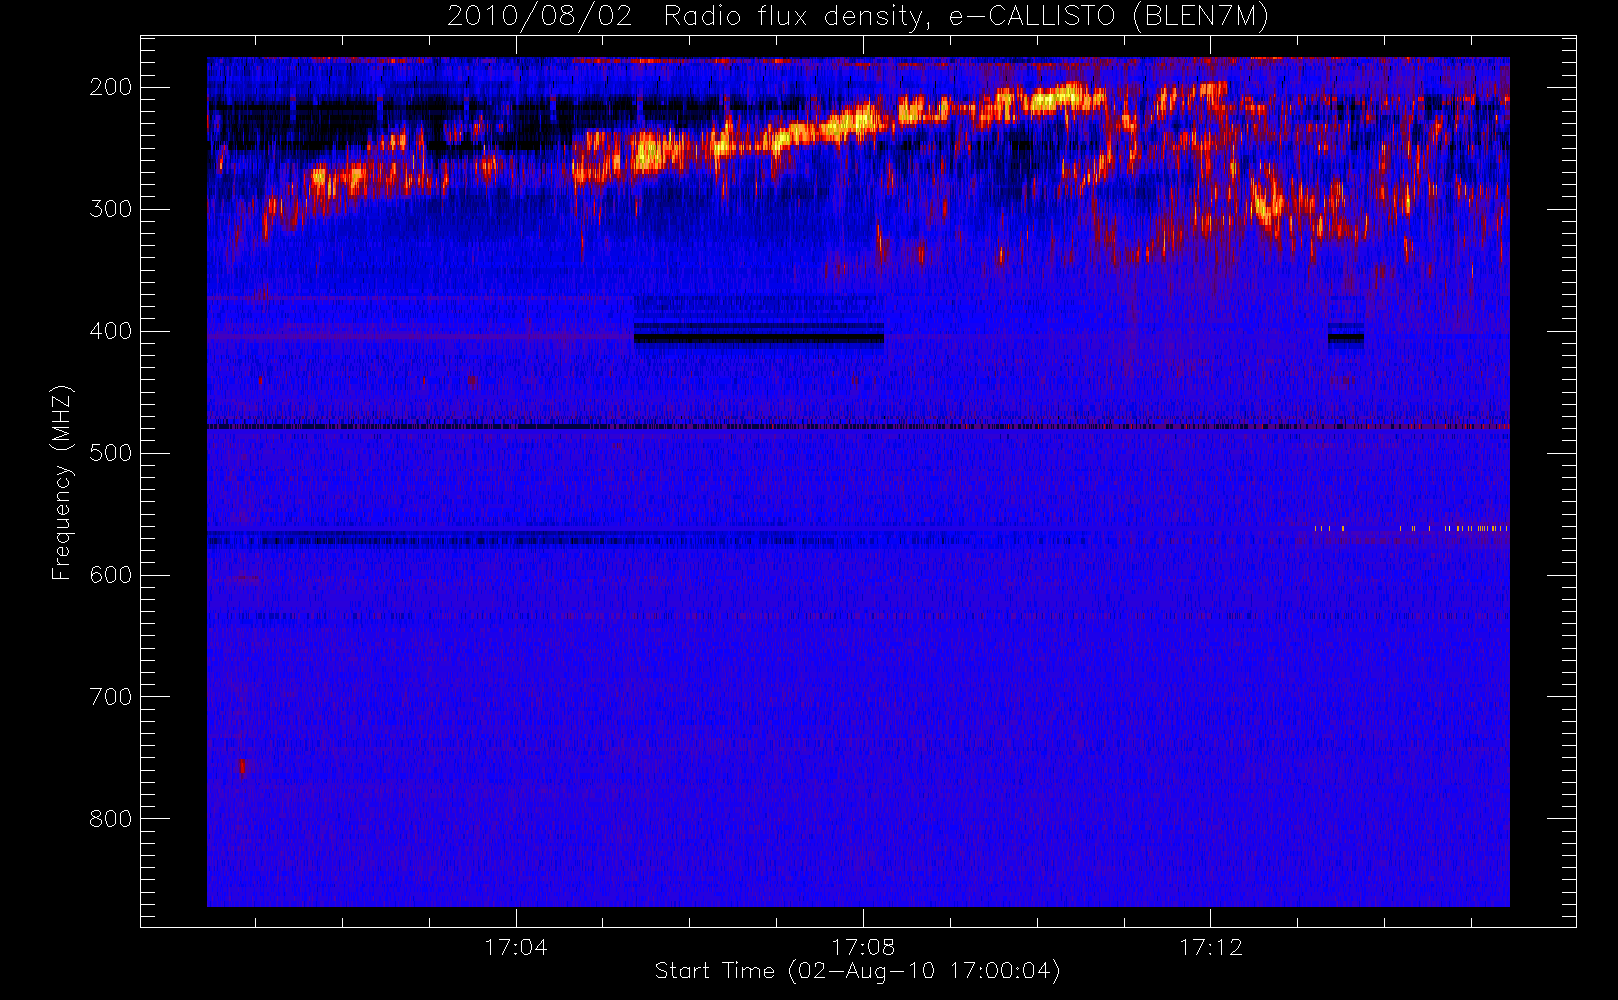Click the 'Frequency (MHz)' y-axis label
Screen dimensions: 1618x1000
click(62, 483)
